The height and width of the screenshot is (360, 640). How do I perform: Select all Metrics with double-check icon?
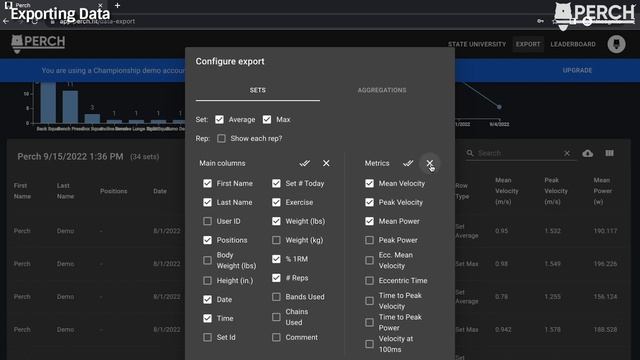click(408, 163)
